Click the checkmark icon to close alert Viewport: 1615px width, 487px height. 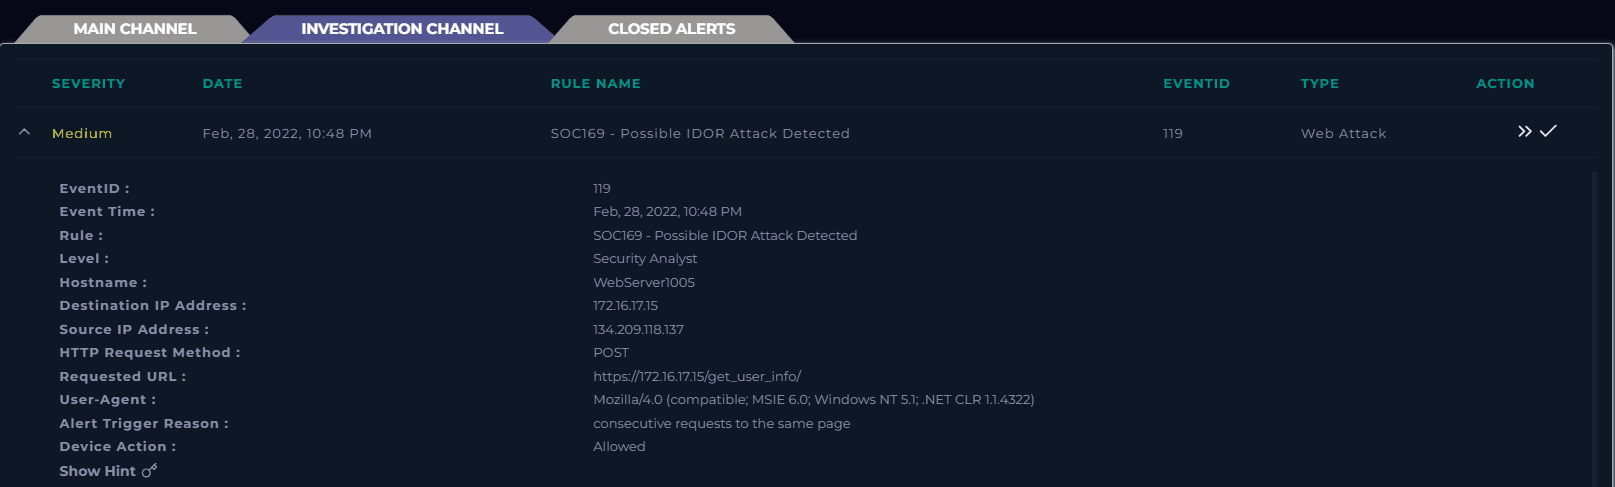coord(1548,131)
